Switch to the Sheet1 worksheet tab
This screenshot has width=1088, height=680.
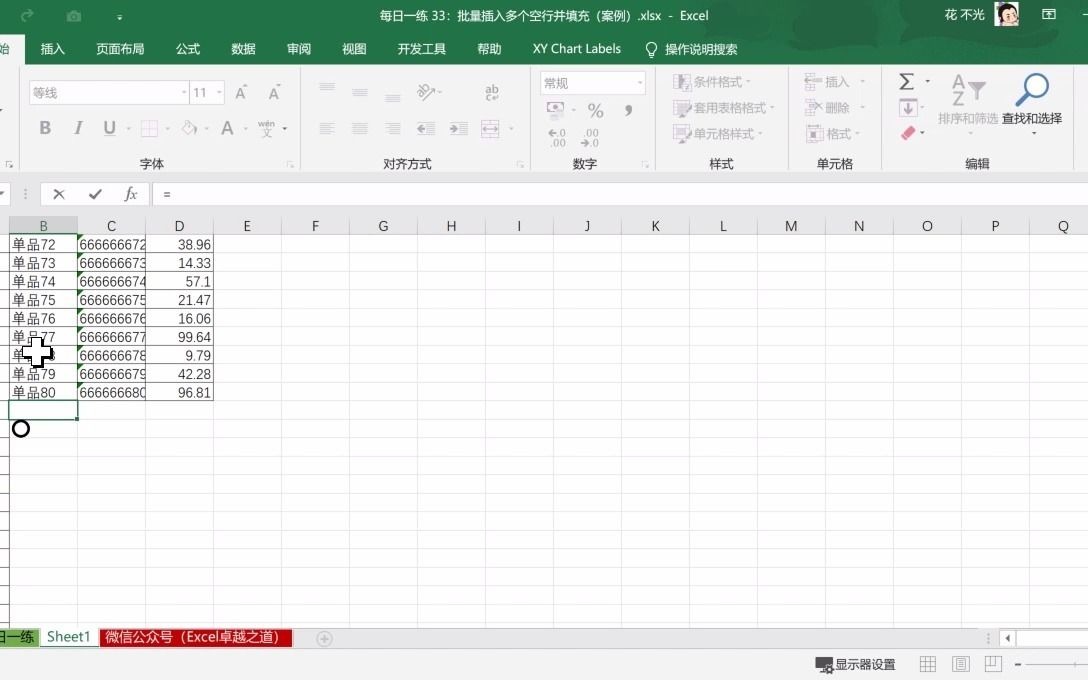coord(68,637)
